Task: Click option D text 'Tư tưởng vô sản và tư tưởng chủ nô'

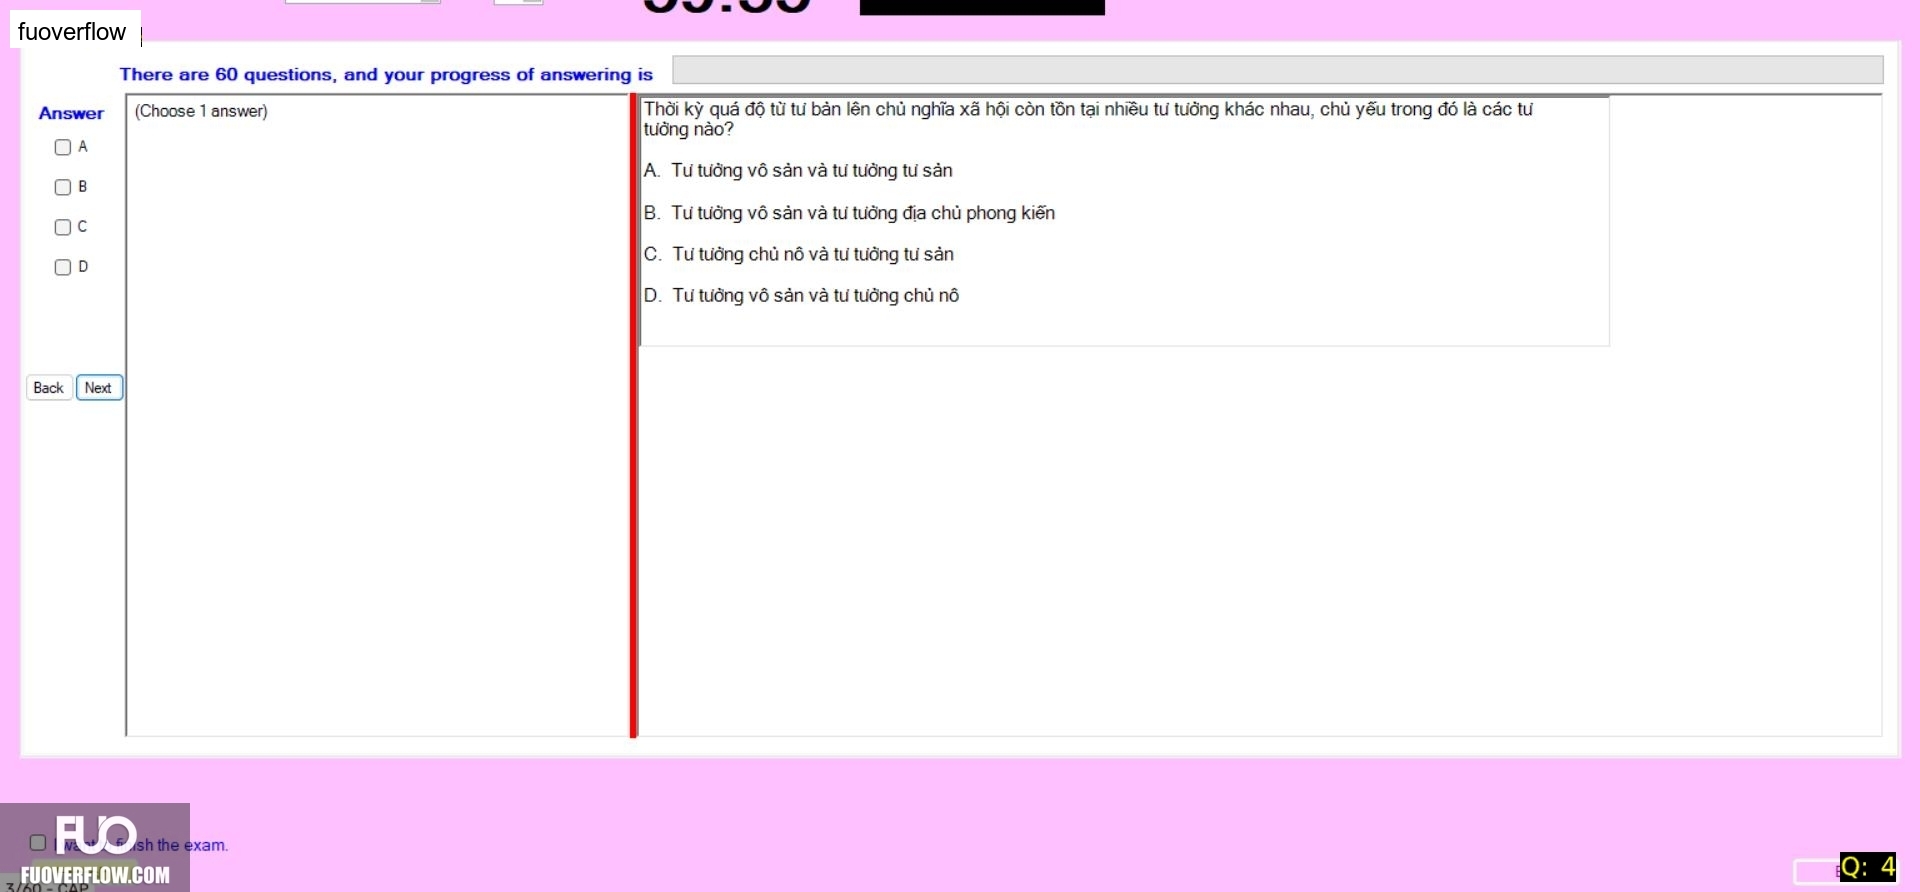Action: pos(815,296)
